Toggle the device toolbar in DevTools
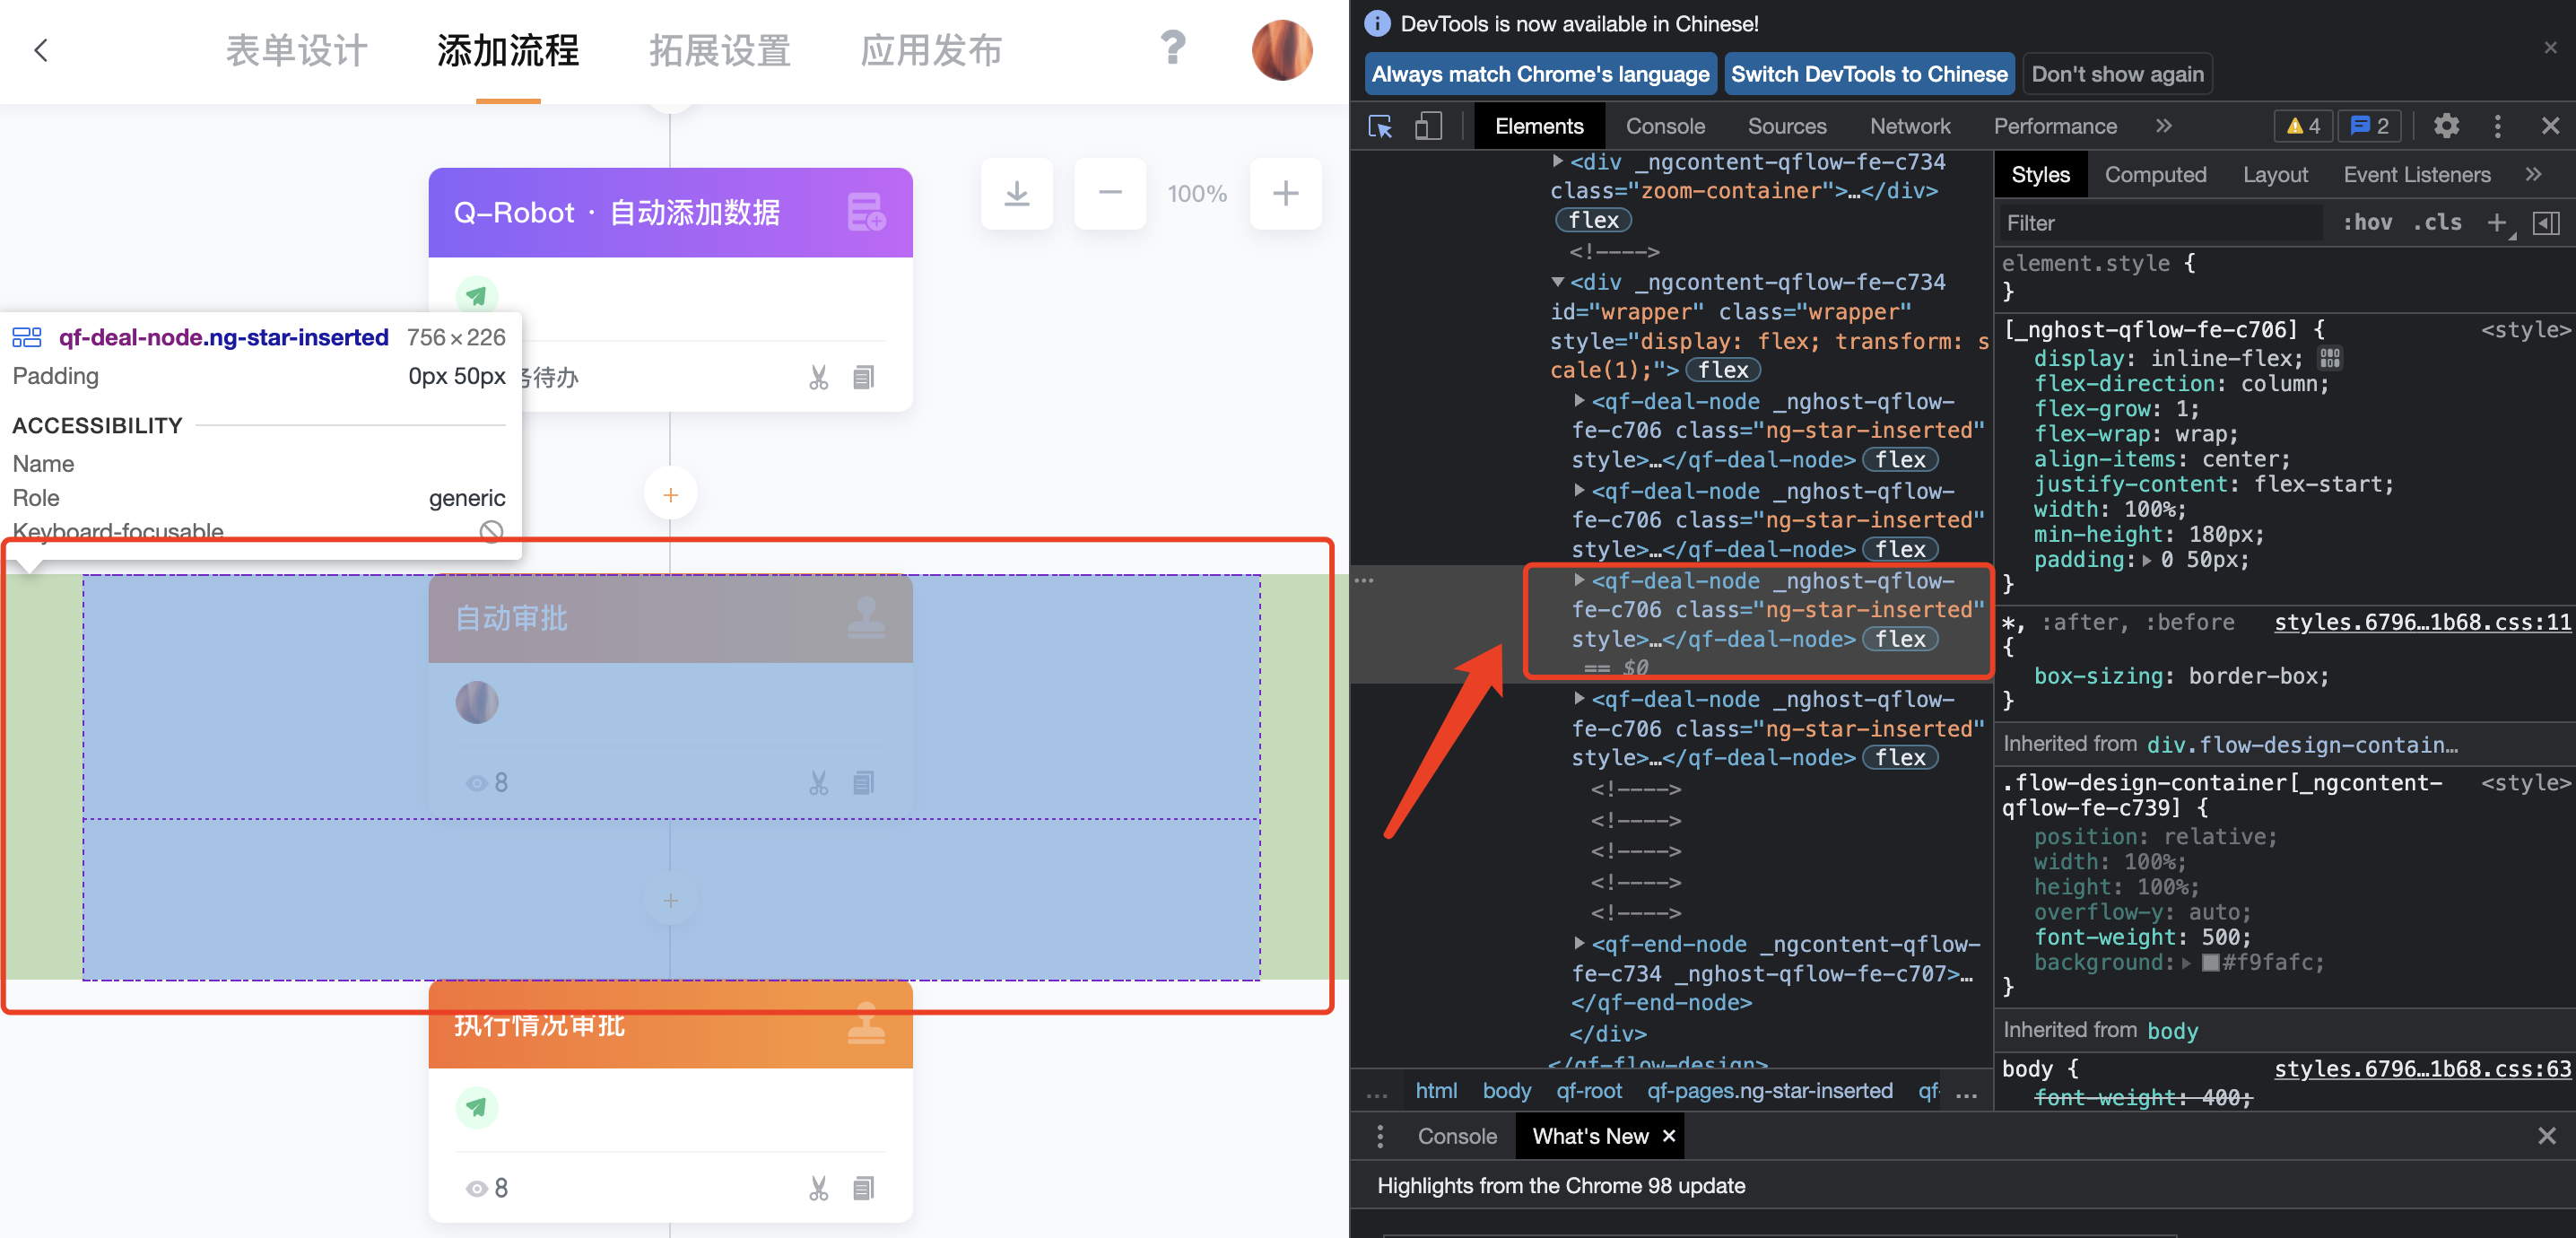The height and width of the screenshot is (1238, 2576). pyautogui.click(x=1428, y=126)
